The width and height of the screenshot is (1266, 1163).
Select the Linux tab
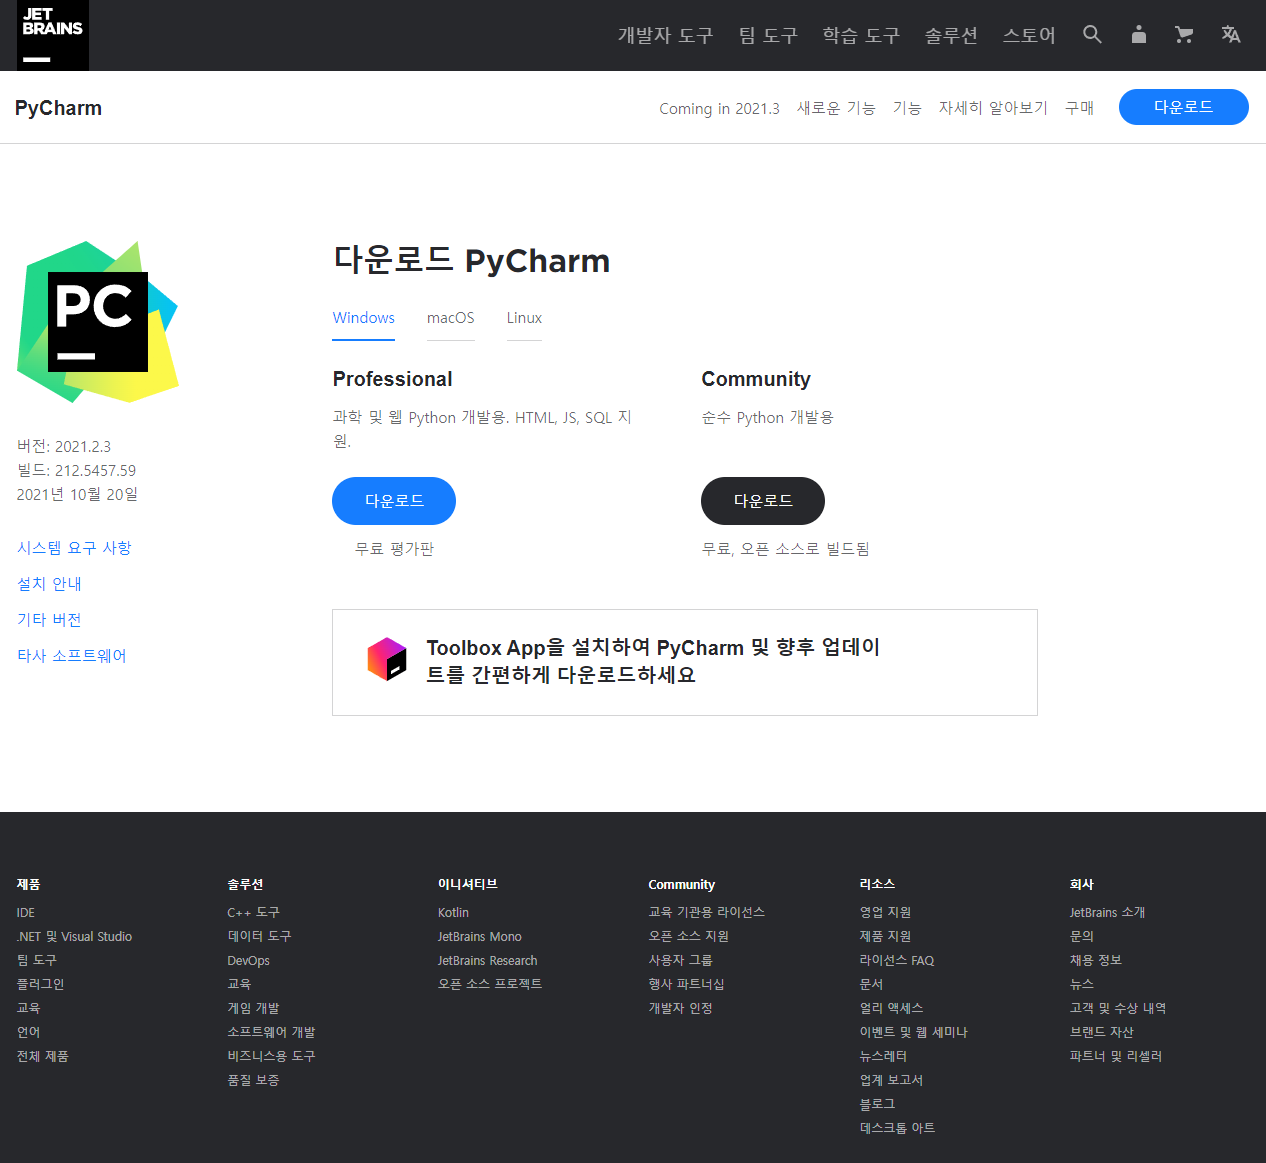coord(524,318)
